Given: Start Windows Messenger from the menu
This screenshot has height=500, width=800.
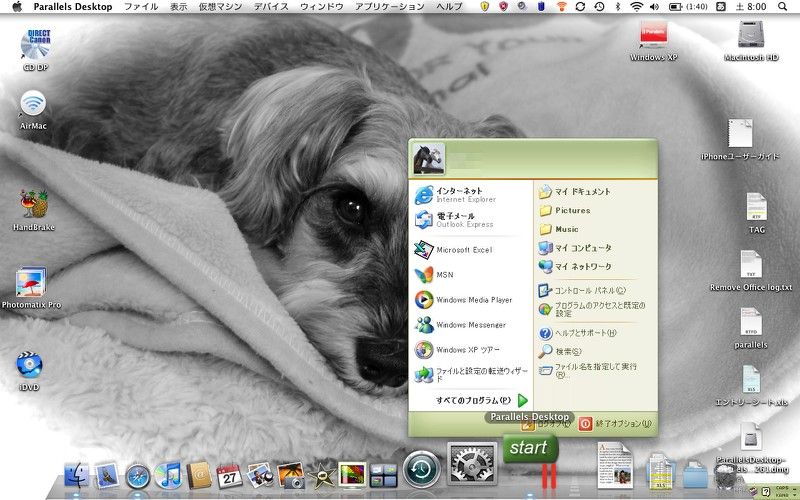Looking at the screenshot, I should tap(460, 324).
